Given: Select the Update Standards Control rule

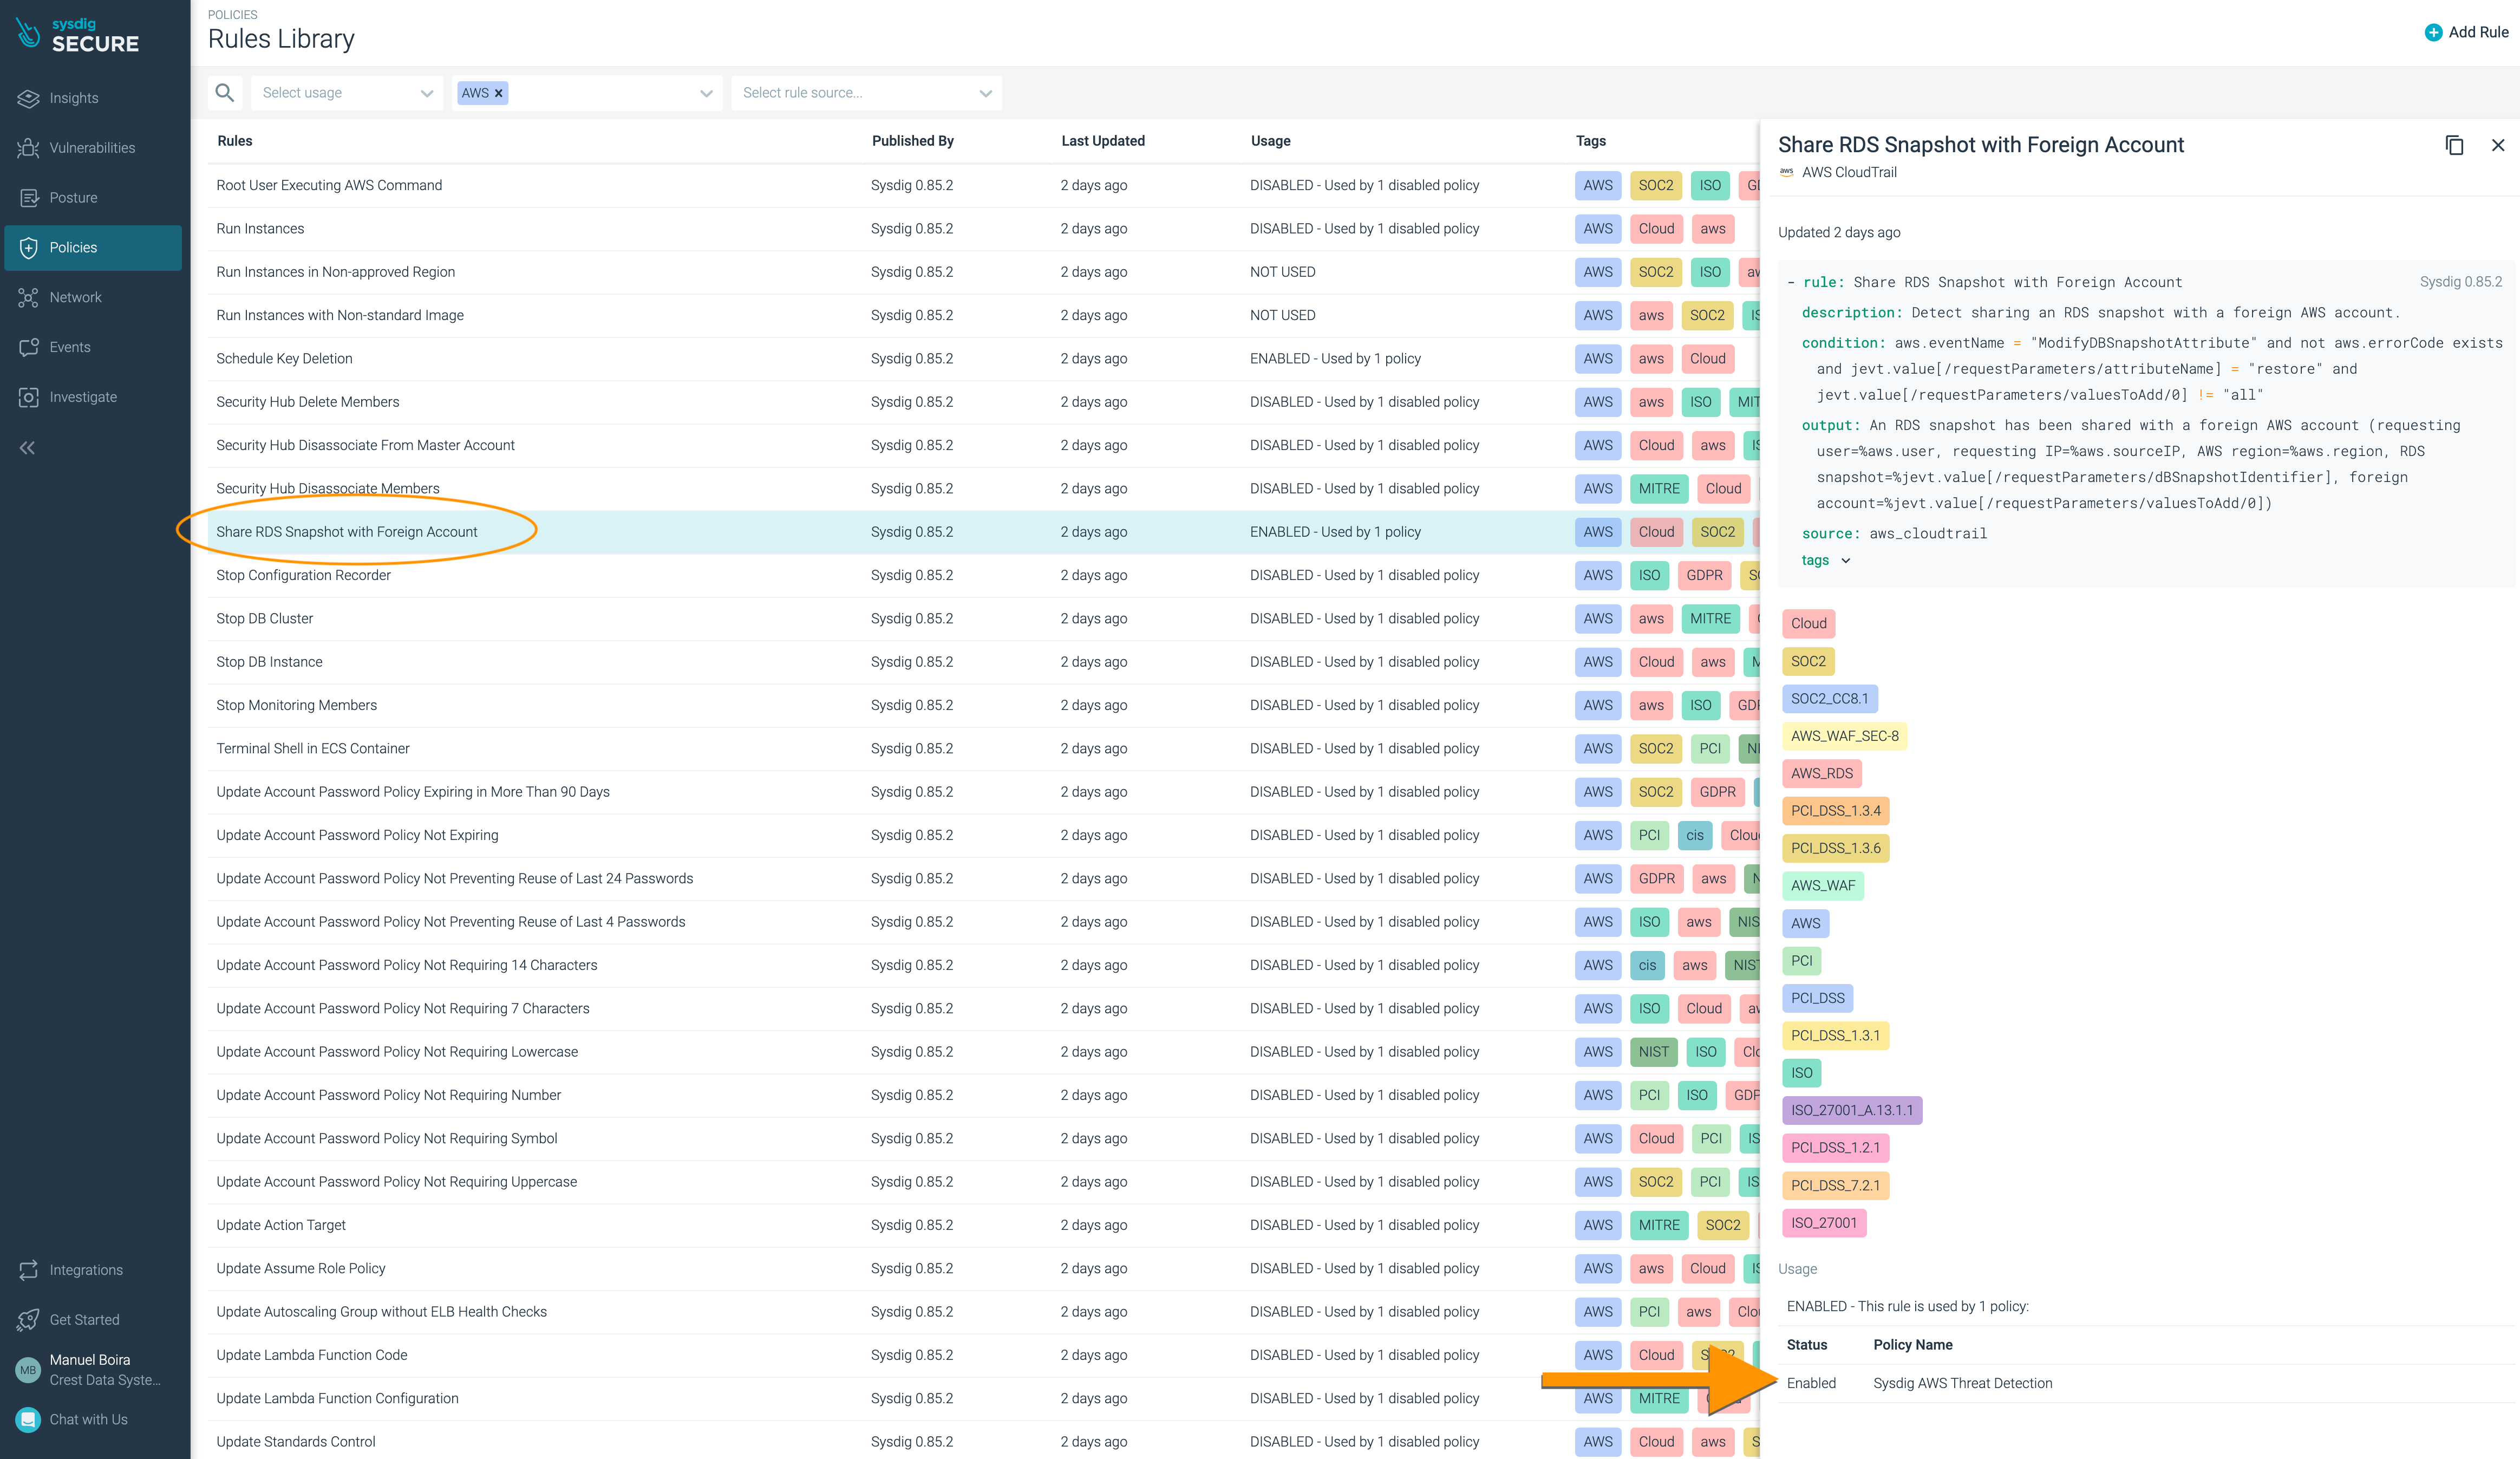Looking at the screenshot, I should click(295, 1441).
